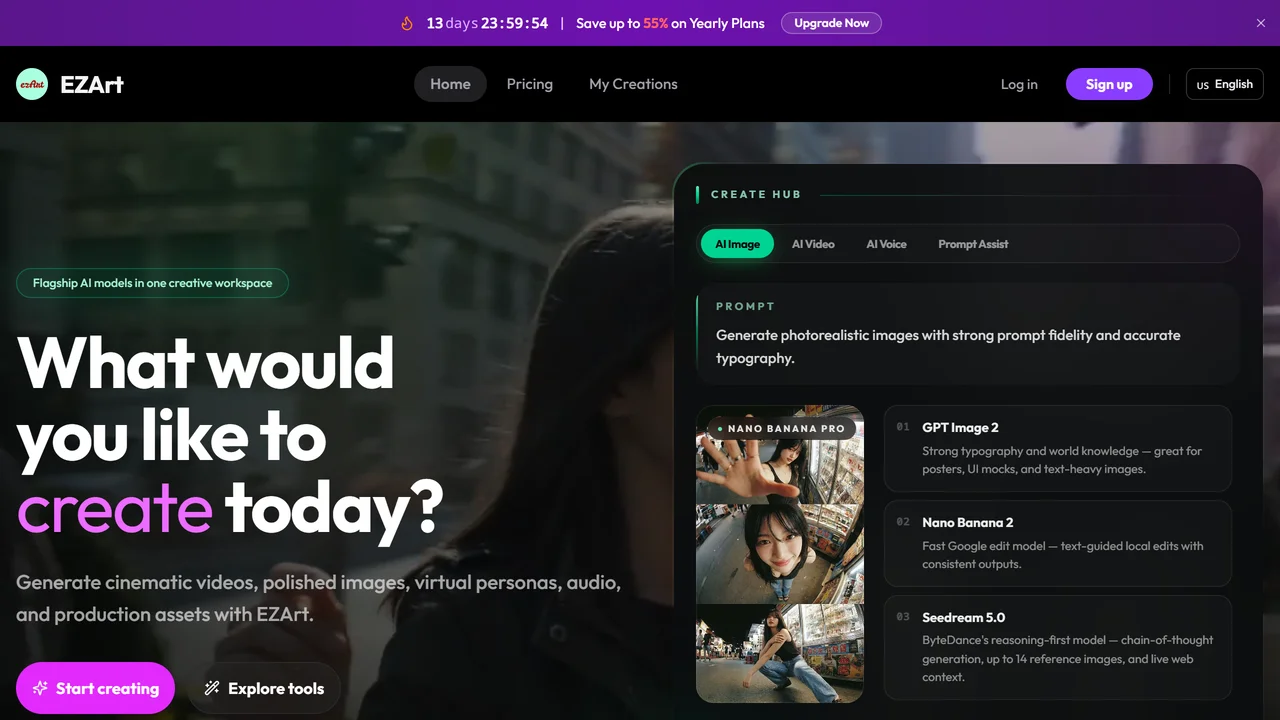Click the EZArt round logo icon
1280x720 pixels.
click(x=32, y=84)
